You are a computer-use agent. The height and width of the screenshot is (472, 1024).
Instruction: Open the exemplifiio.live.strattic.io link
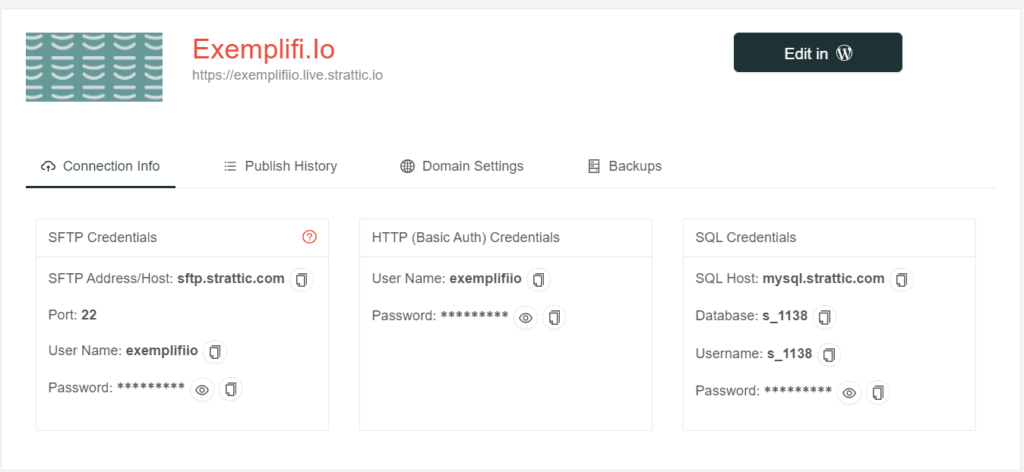[287, 75]
